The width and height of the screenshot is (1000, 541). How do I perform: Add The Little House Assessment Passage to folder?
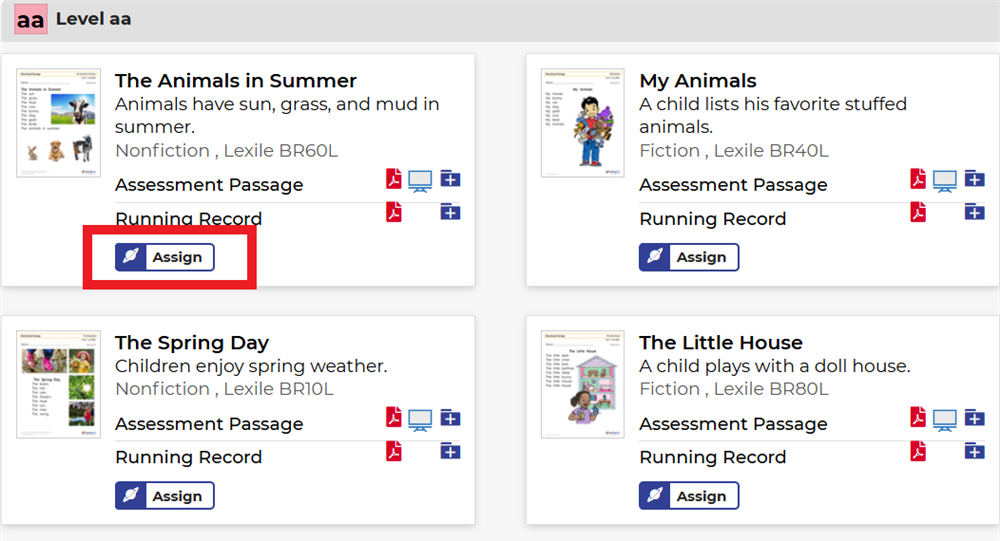click(x=975, y=418)
